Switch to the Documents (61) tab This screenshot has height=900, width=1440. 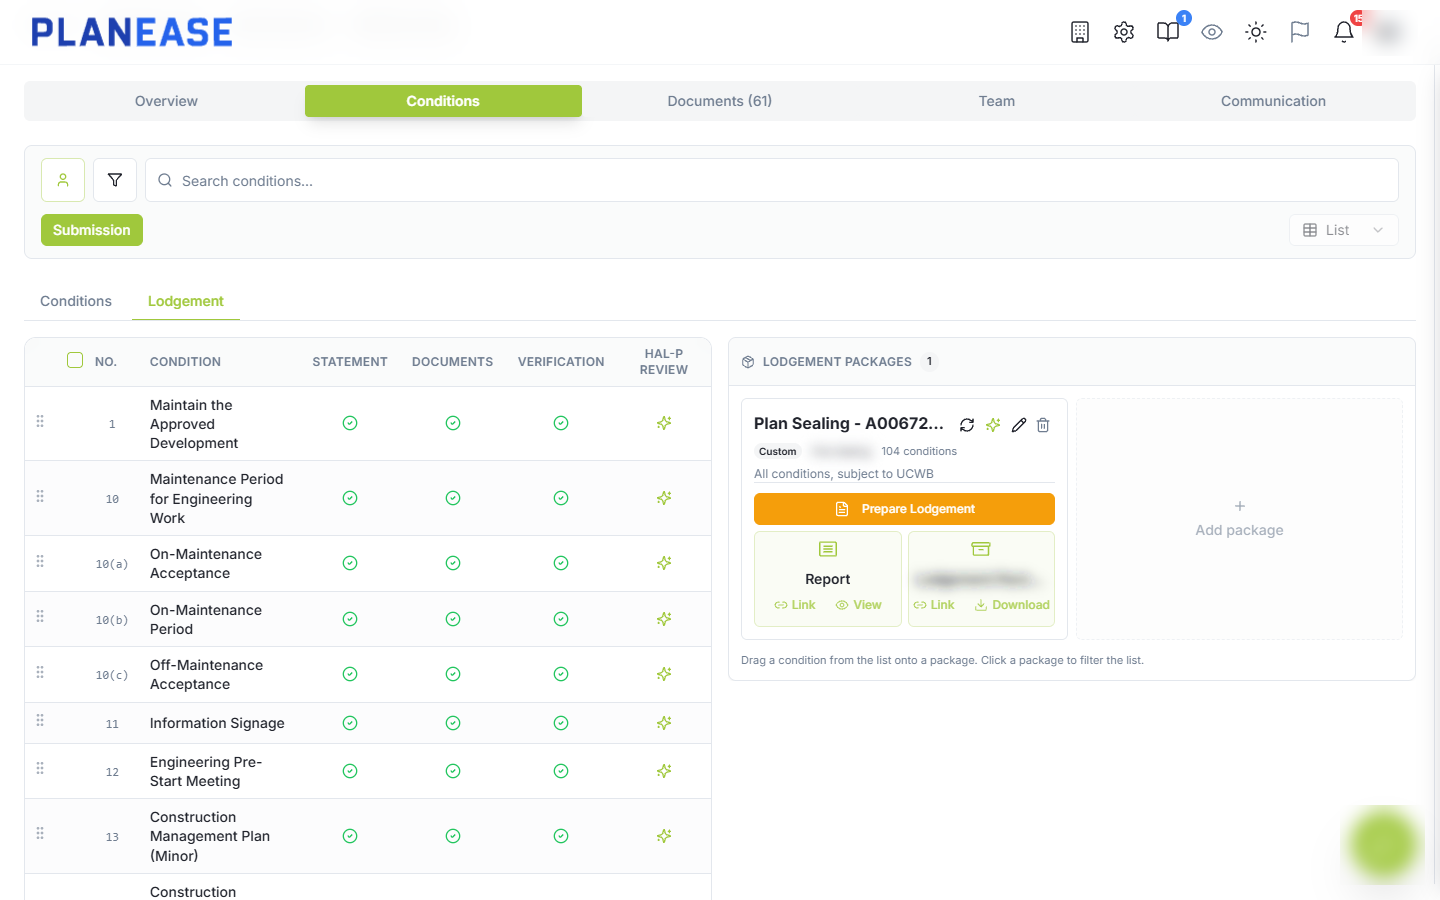coord(720,101)
